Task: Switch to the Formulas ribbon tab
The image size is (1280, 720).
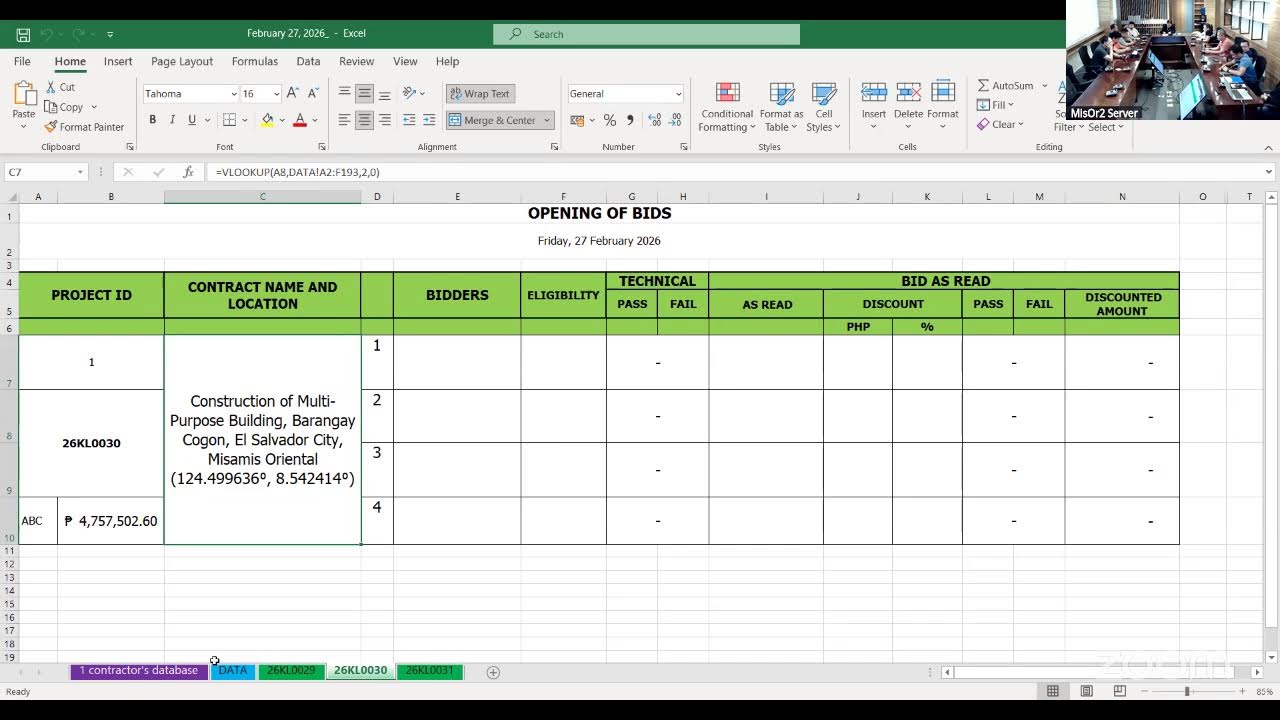Action: tap(255, 61)
